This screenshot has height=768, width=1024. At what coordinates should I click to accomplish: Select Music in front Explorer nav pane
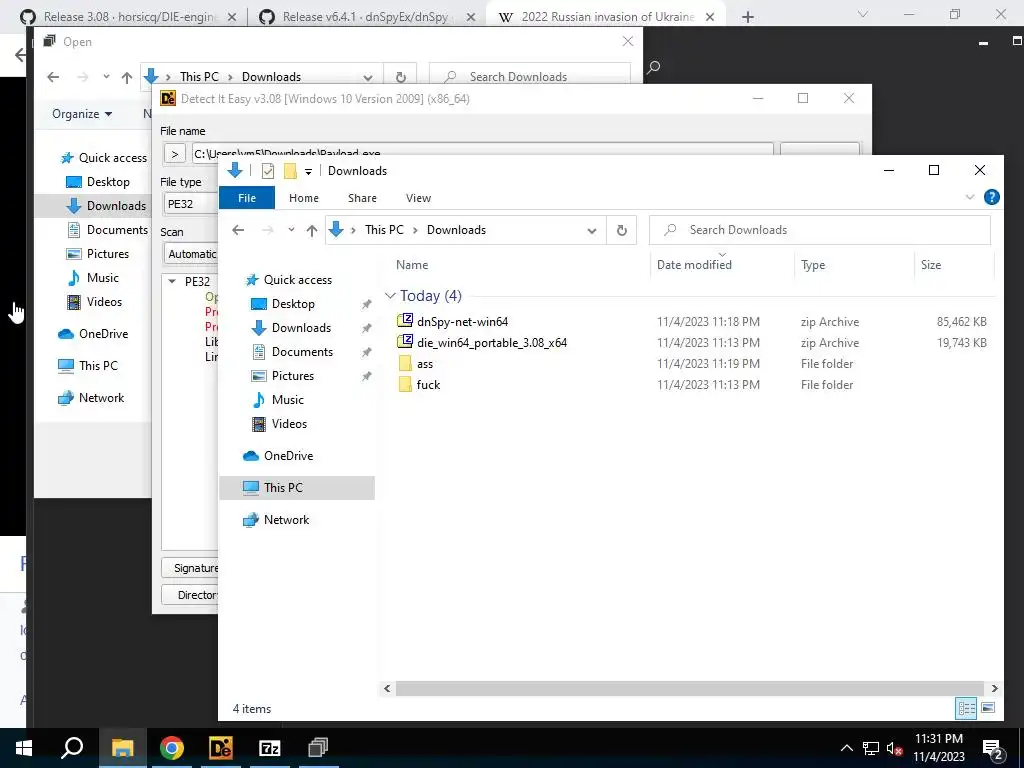287,400
